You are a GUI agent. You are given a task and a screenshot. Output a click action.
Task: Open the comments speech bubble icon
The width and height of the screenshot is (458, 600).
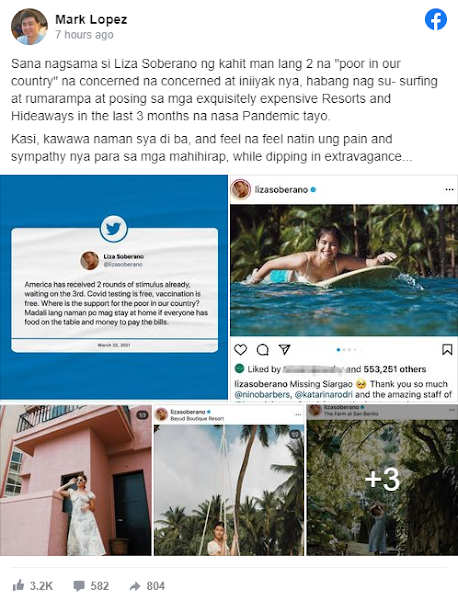click(79, 586)
